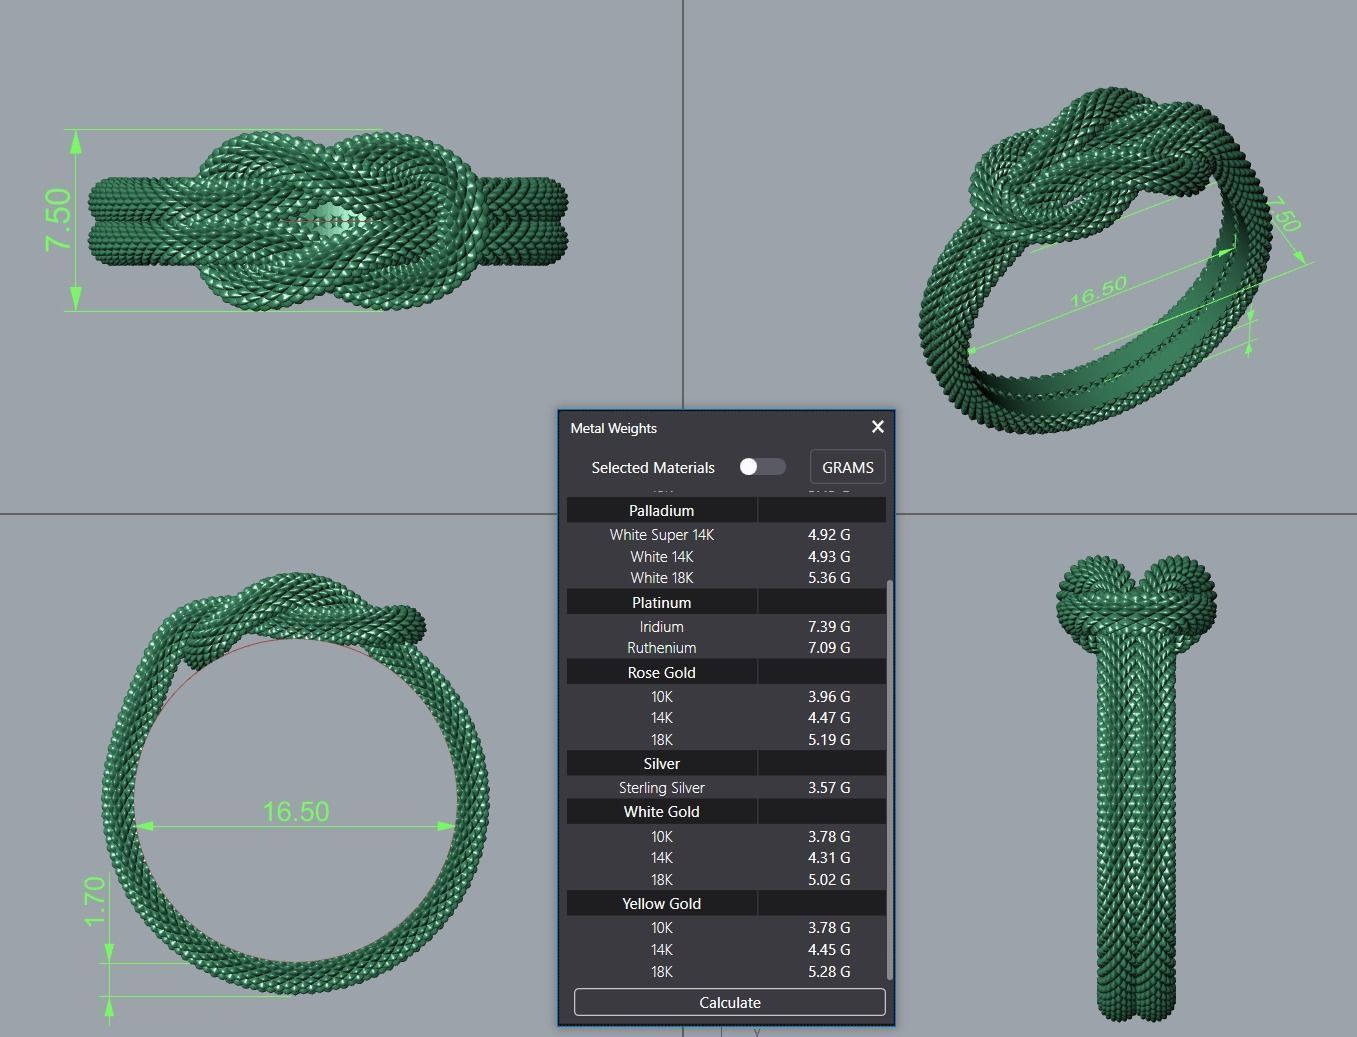The image size is (1357, 1037).
Task: Click the Iridium weight value 7.39 G
Action: (x=829, y=627)
